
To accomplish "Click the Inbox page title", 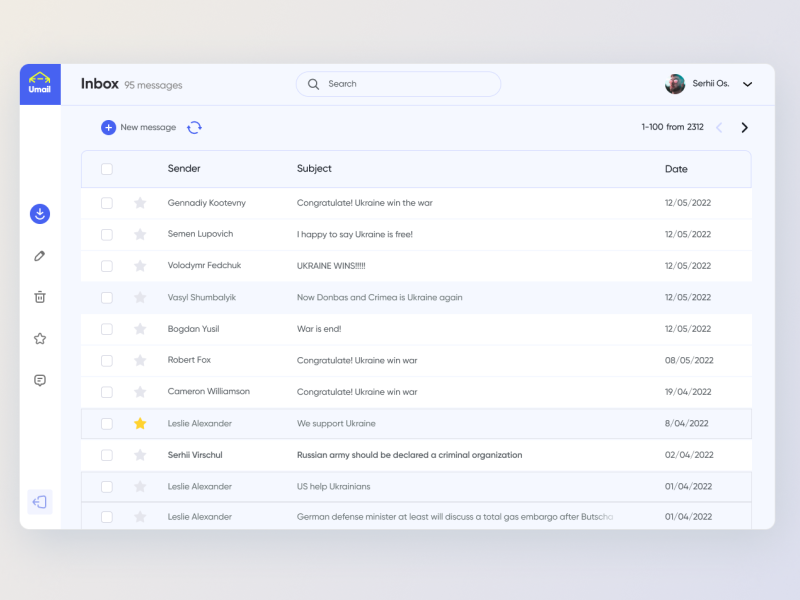I will tap(99, 84).
